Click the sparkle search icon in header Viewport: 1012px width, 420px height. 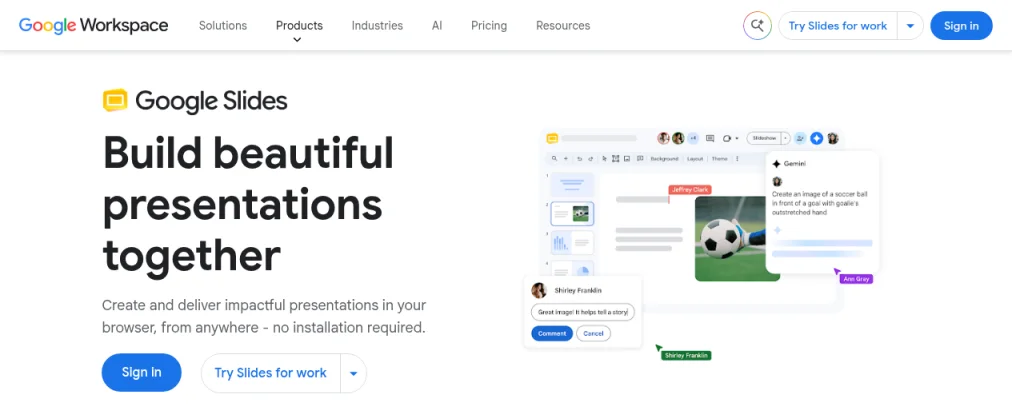click(757, 26)
